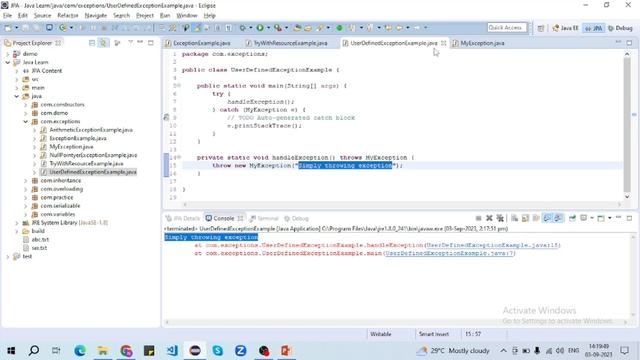
Task: Expand the demo project
Action: point(7,54)
